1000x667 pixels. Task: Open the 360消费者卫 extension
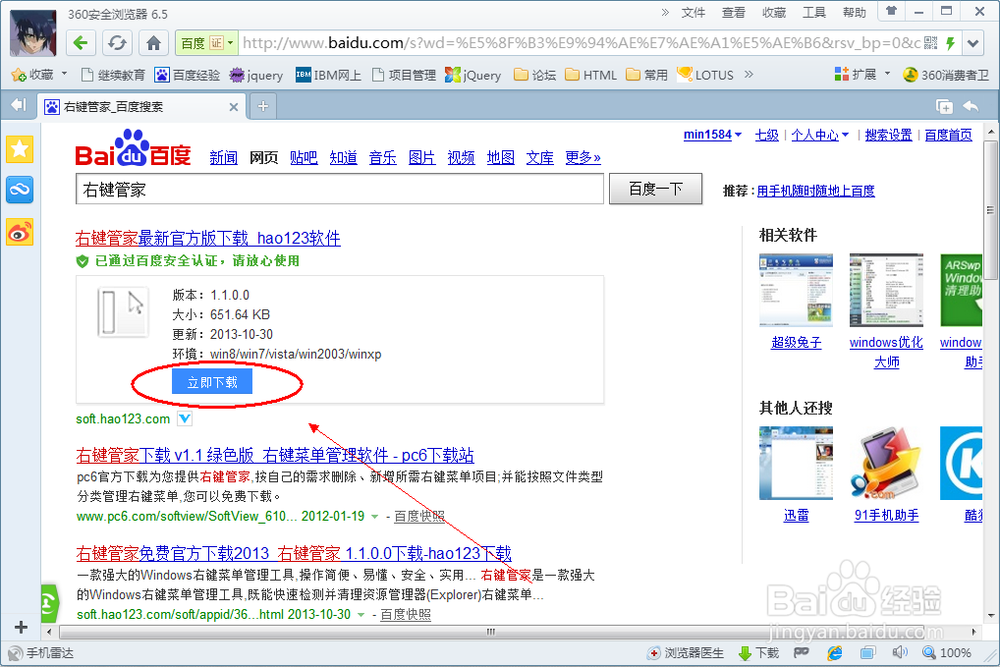[946, 75]
